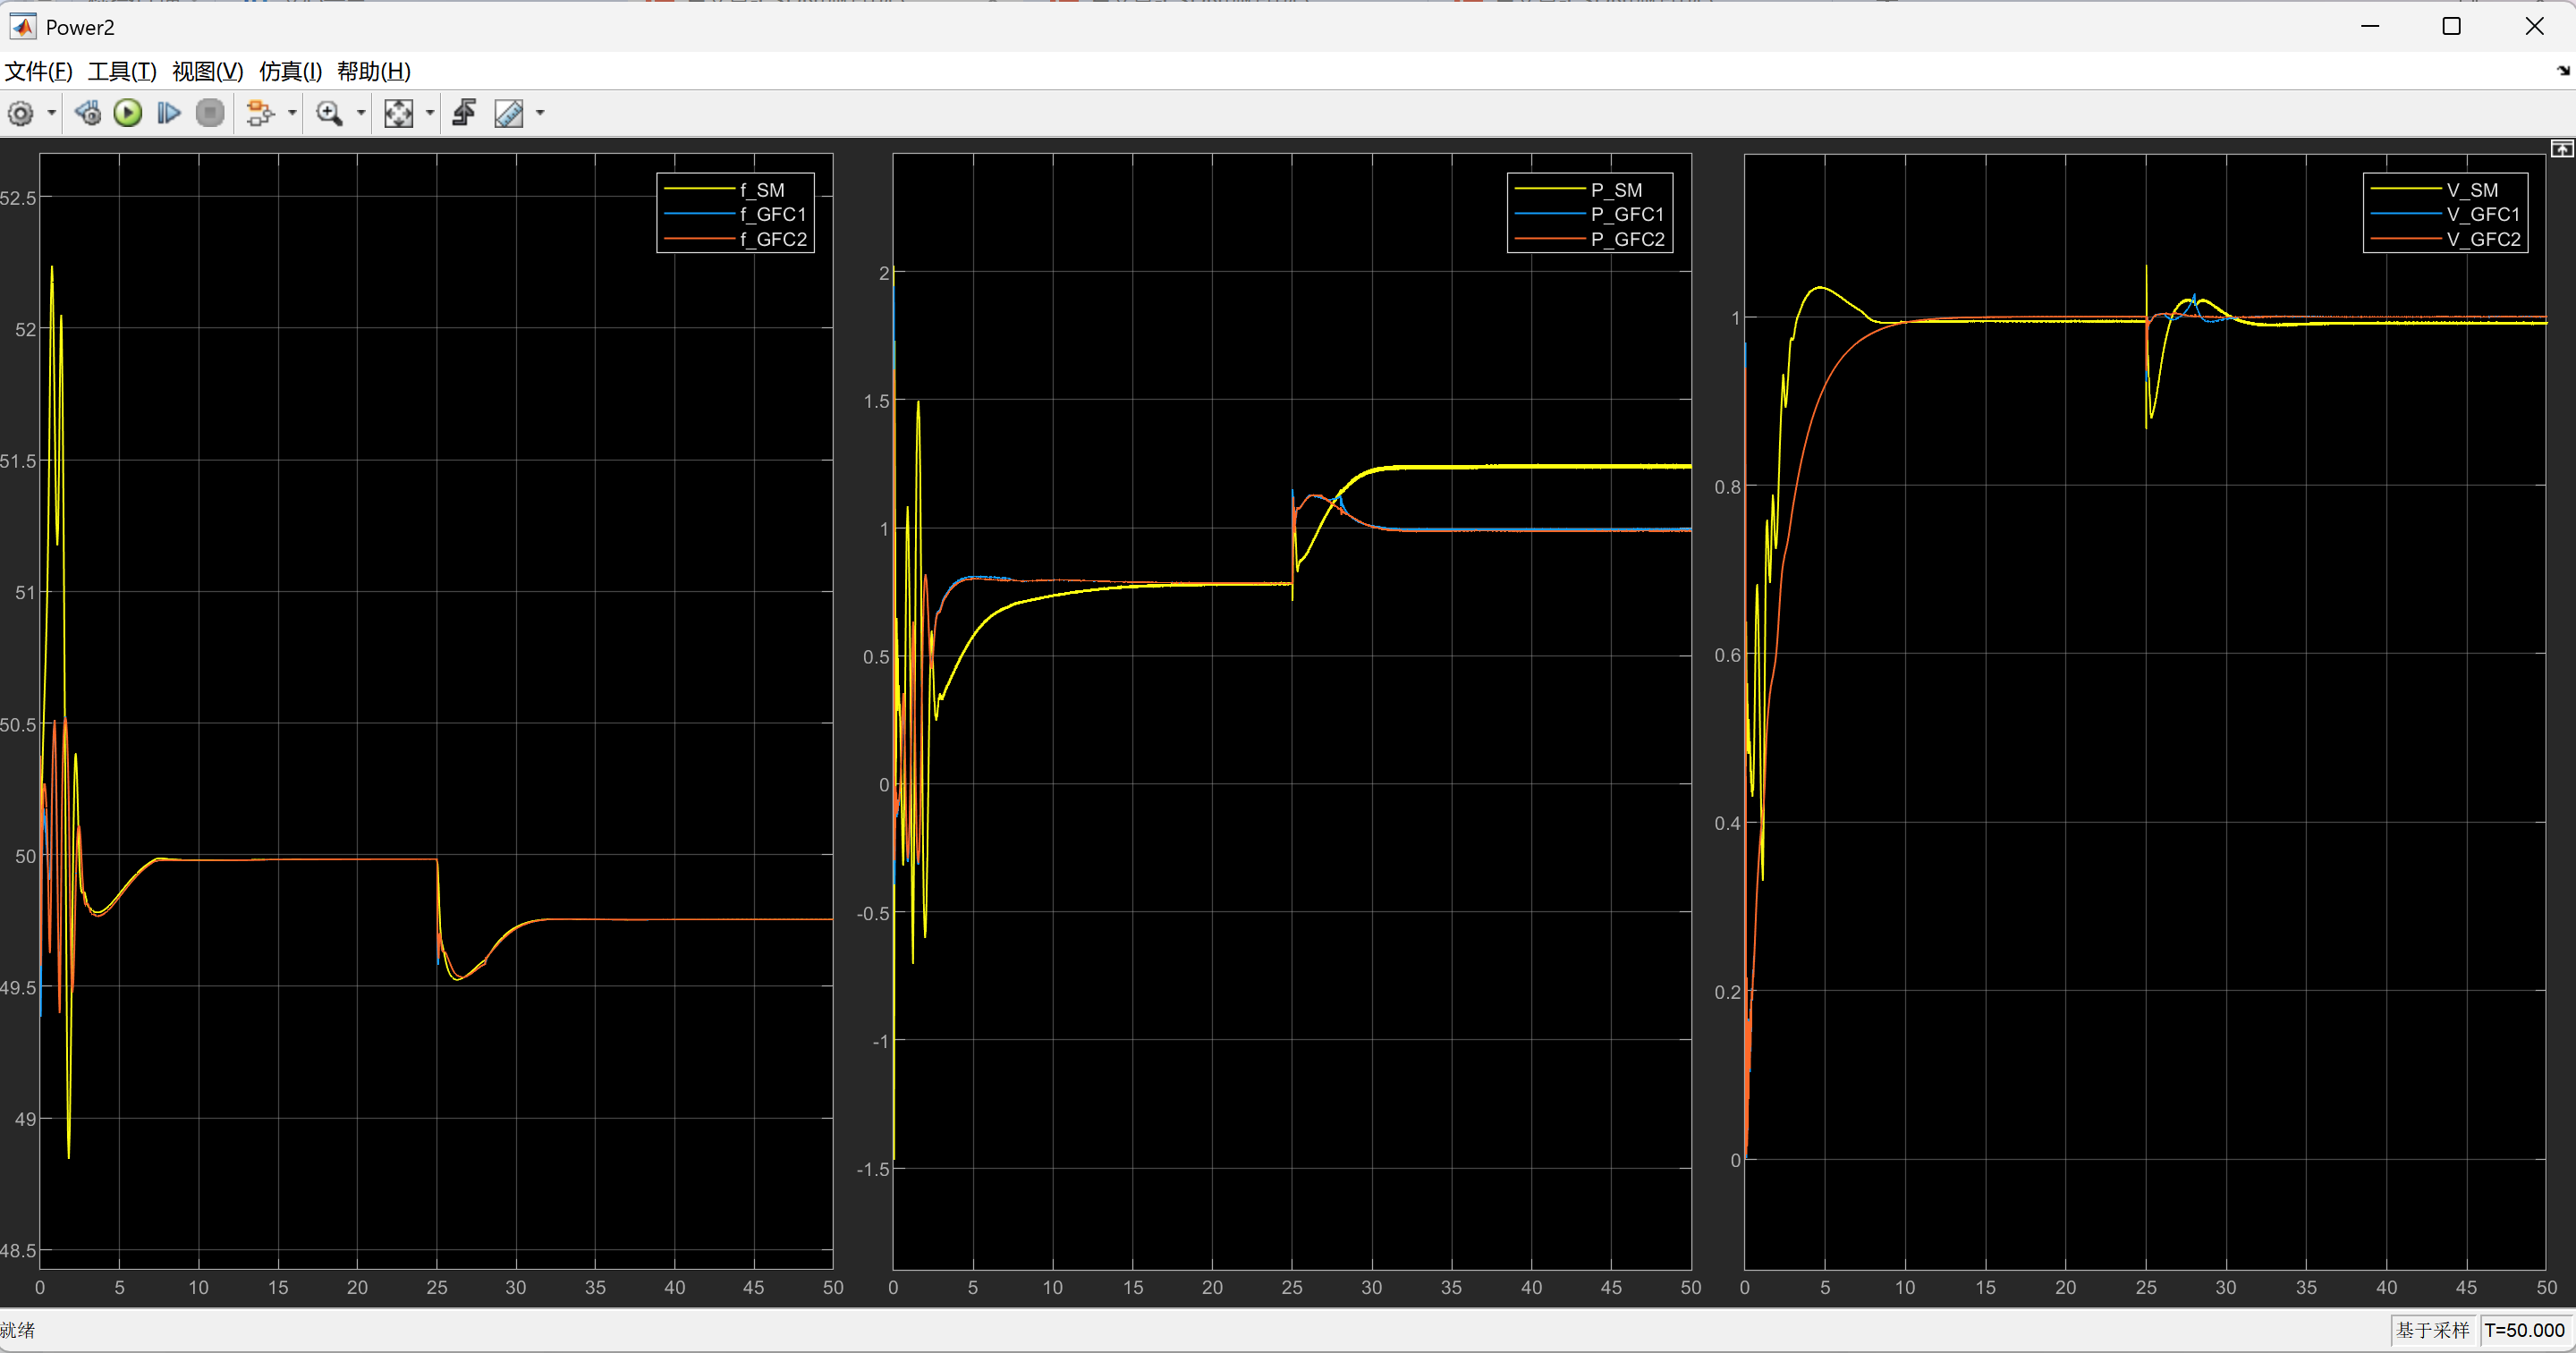The height and width of the screenshot is (1353, 2576).
Task: Toggle f_SM trace in frequency legend
Action: pyautogui.click(x=735, y=190)
